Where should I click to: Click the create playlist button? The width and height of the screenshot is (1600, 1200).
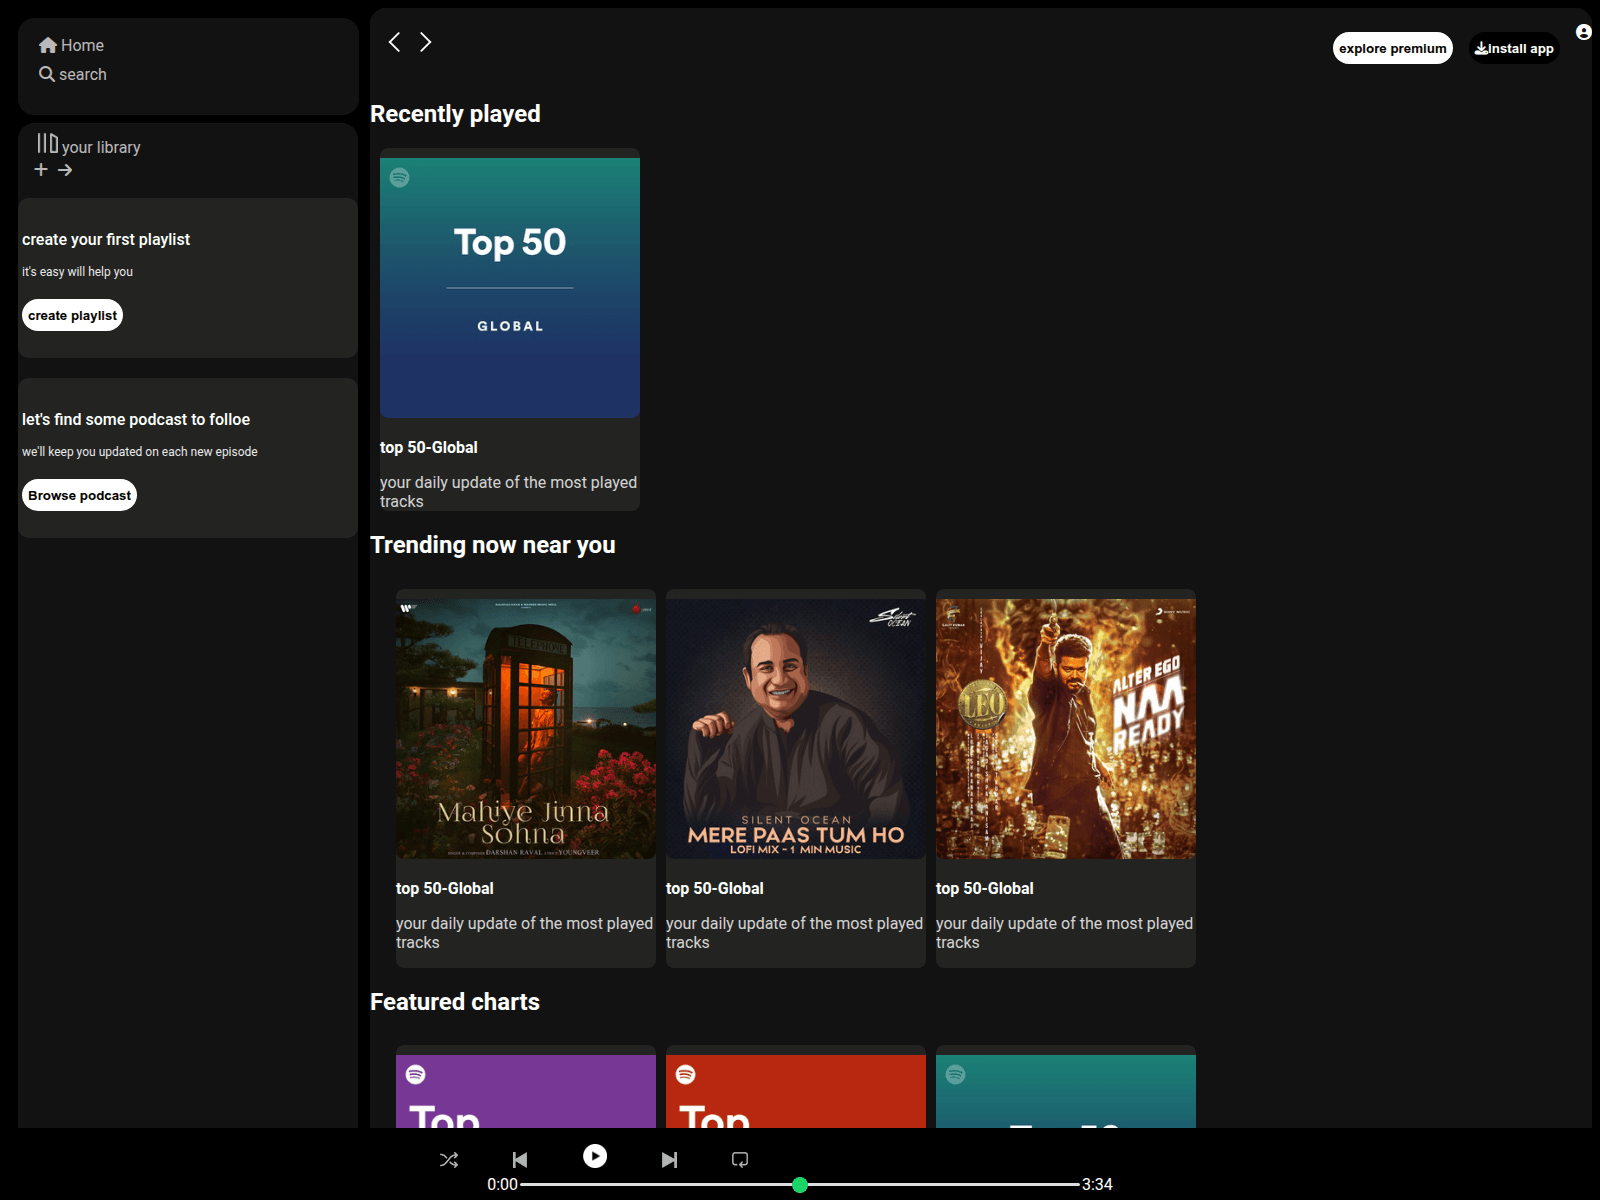click(72, 315)
